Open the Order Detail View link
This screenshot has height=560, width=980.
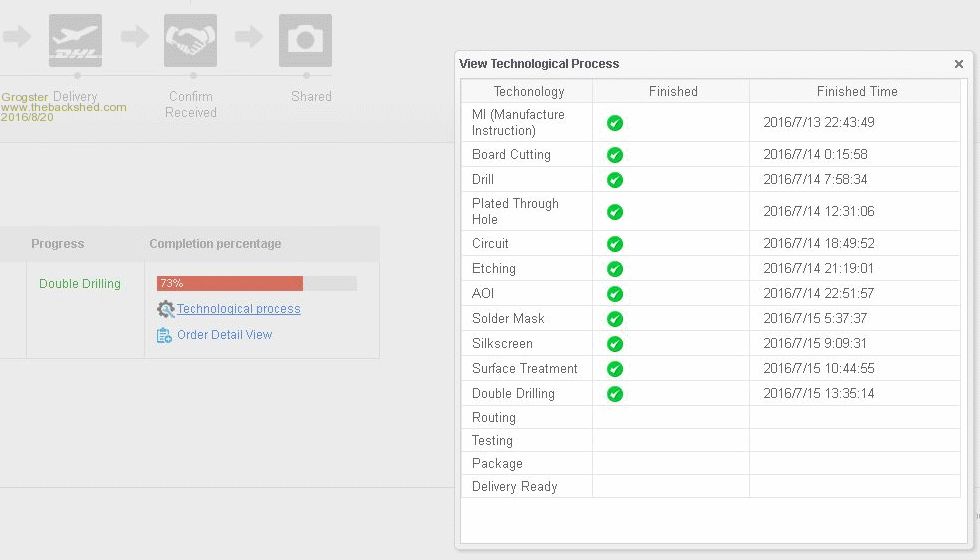224,335
